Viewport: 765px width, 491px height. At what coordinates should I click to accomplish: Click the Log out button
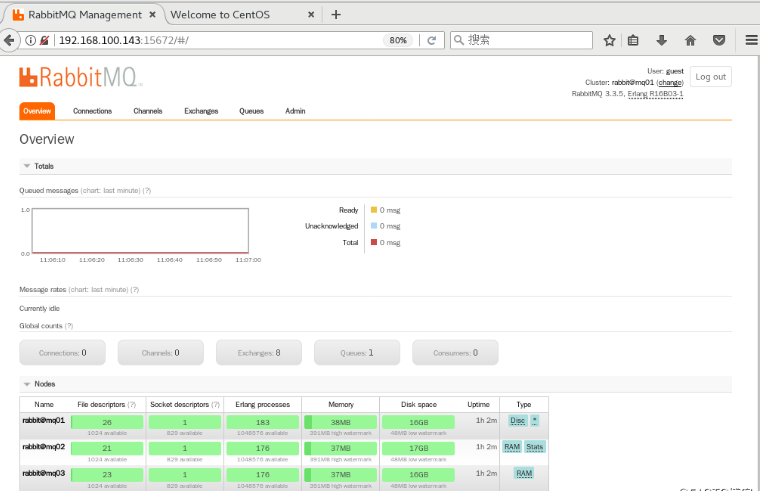pos(710,77)
